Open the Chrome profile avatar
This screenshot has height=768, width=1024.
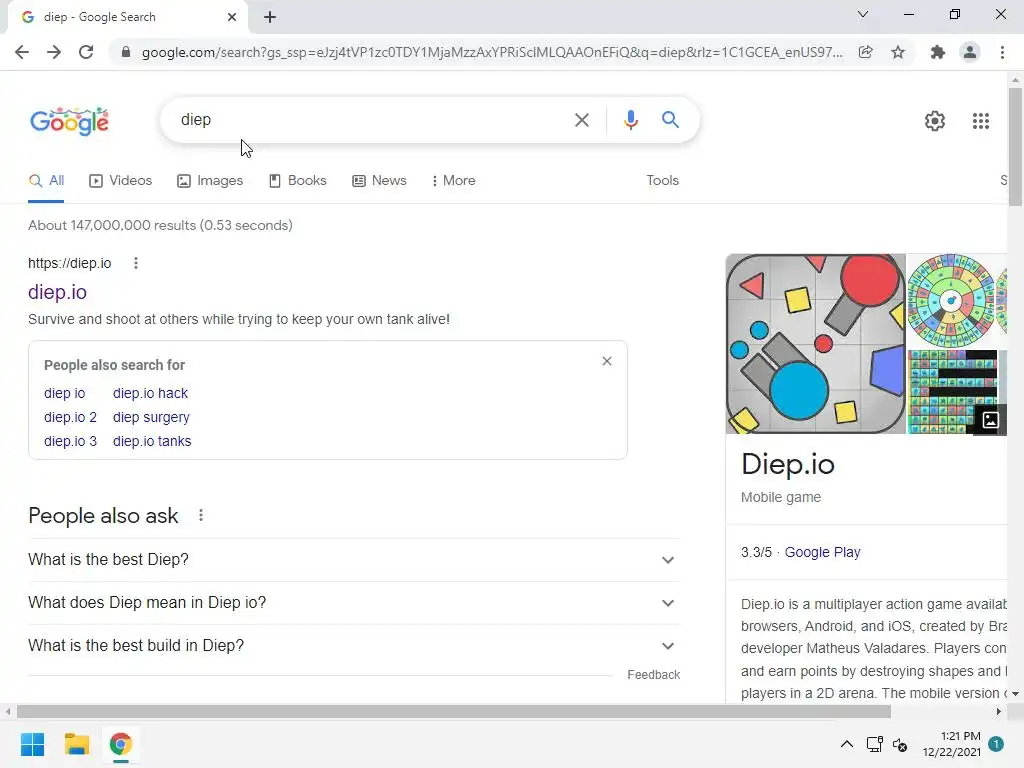pos(970,52)
